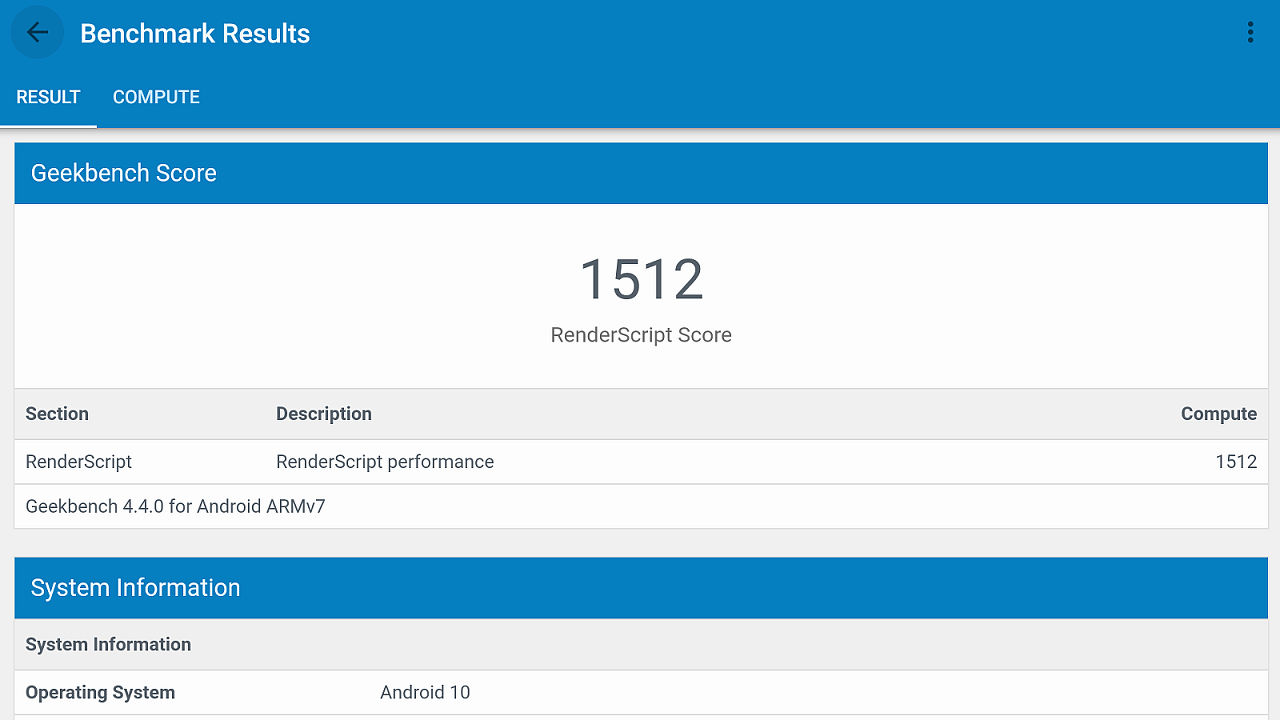
Task: Click the Android 10 value
Action: (x=425, y=692)
